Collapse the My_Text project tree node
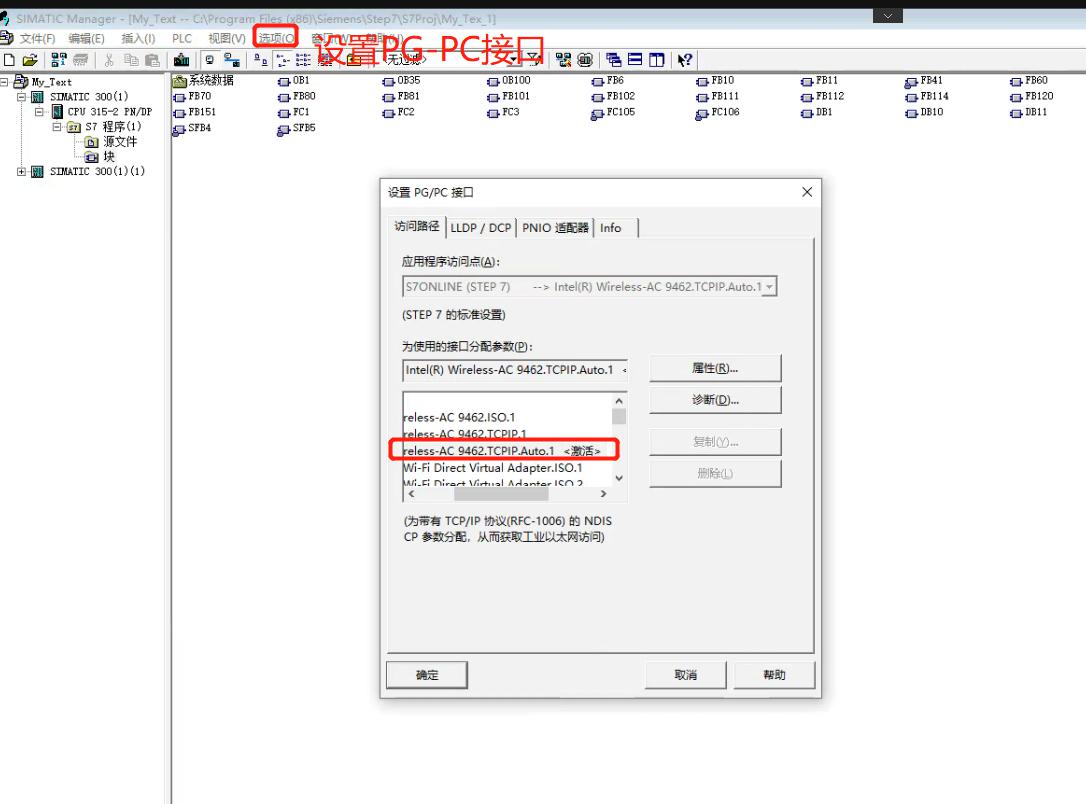The height and width of the screenshot is (804, 1086). click(x=5, y=82)
